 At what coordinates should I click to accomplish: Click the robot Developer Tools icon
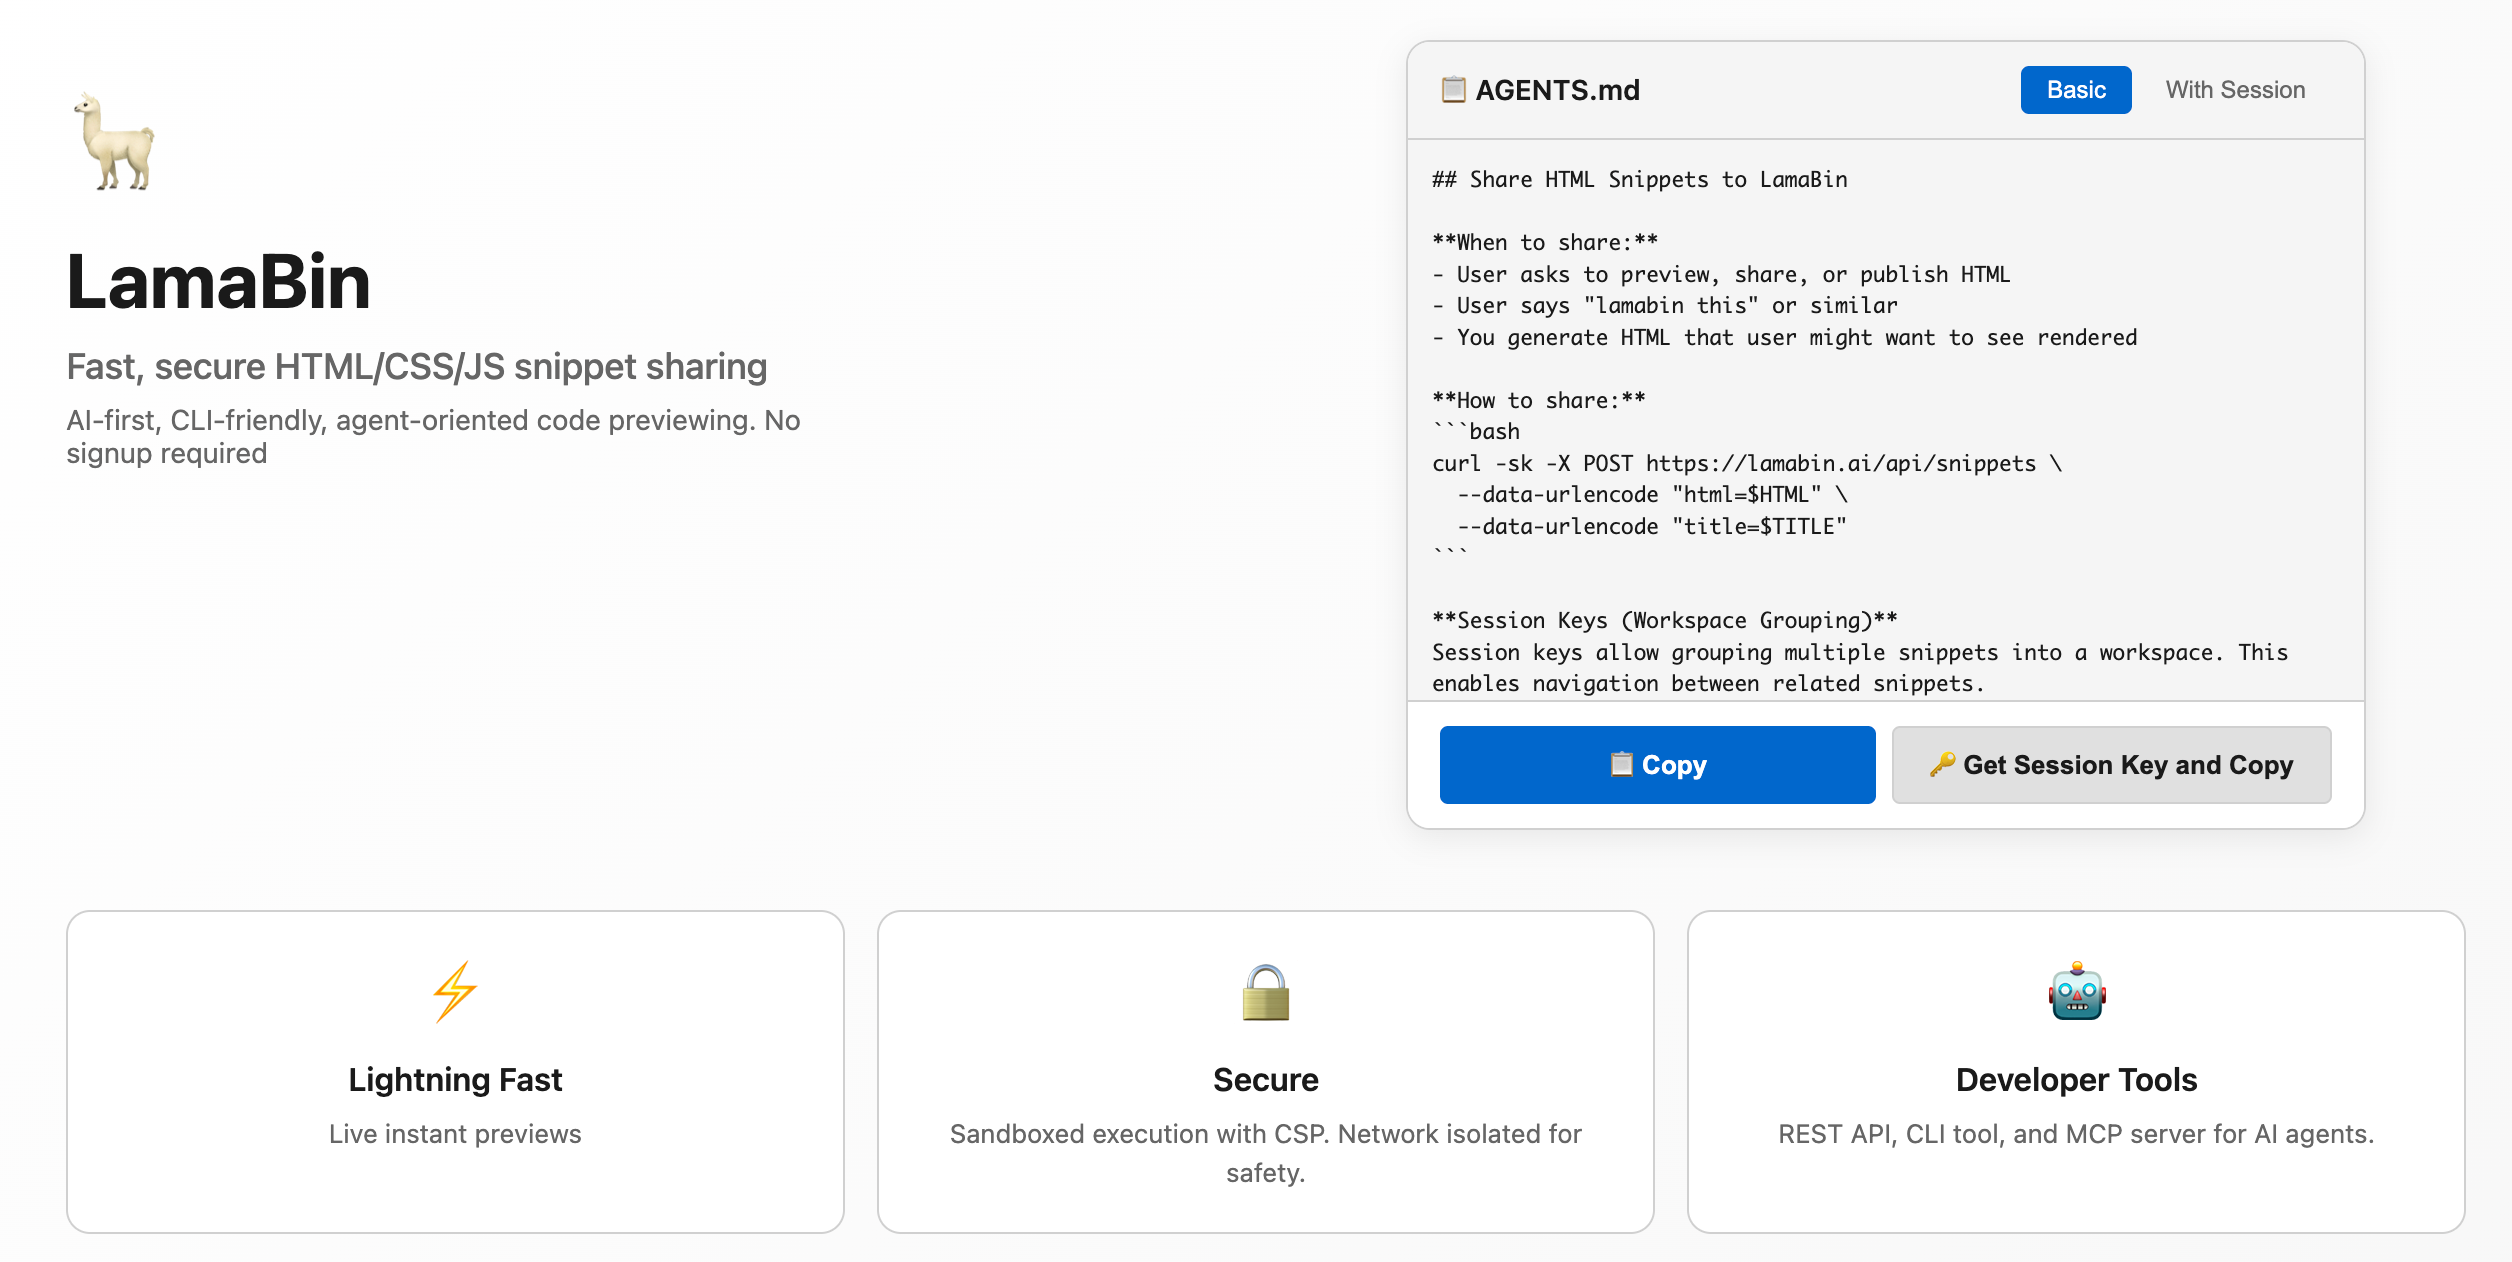[x=2076, y=992]
